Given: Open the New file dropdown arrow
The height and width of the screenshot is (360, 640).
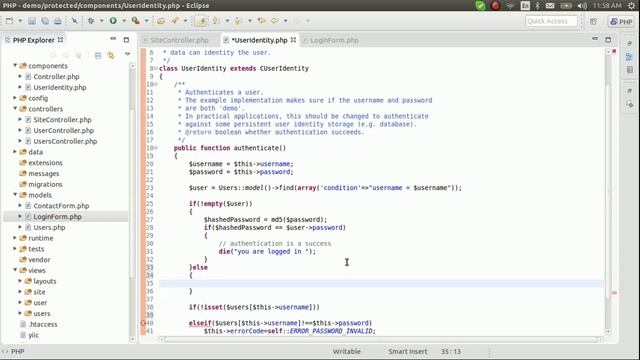Looking at the screenshot, I should pos(20,21).
